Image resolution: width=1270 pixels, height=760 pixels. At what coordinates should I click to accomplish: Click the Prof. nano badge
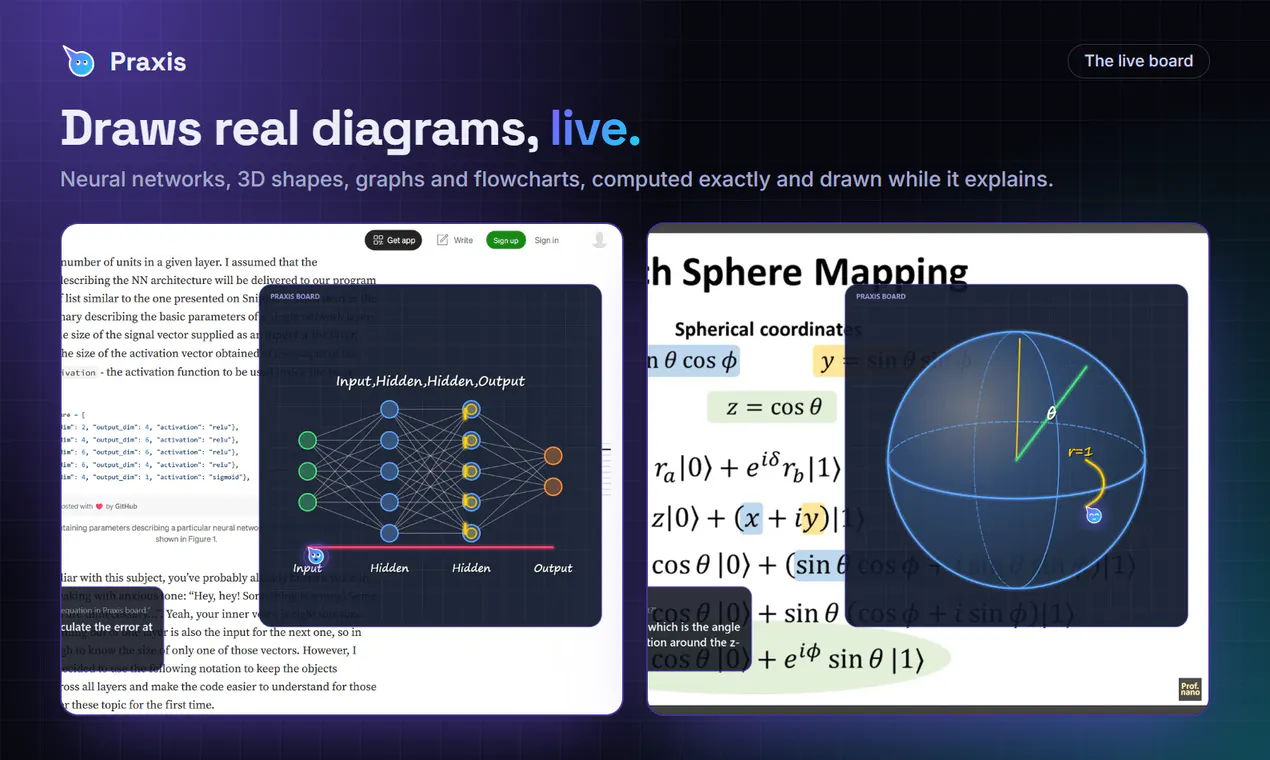point(1189,689)
